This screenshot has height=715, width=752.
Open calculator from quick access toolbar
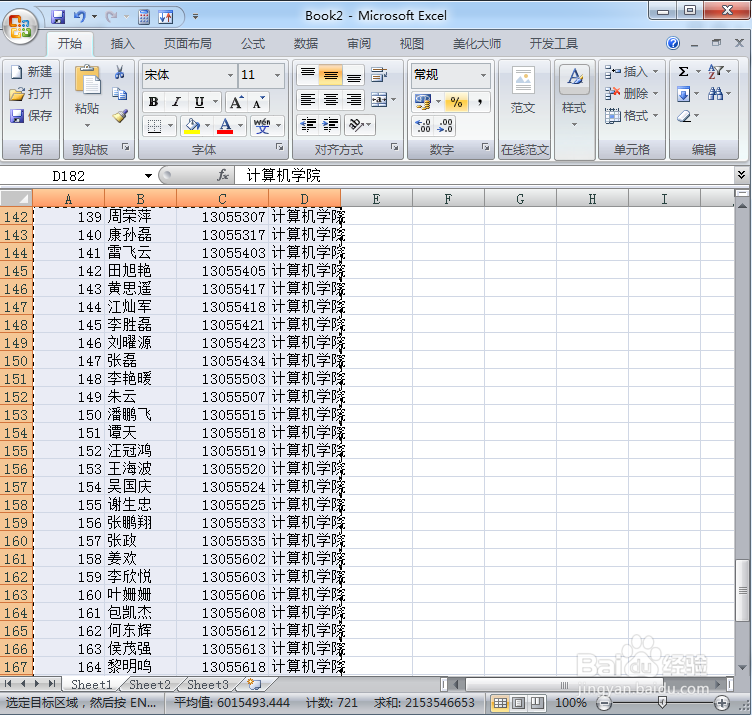click(144, 17)
